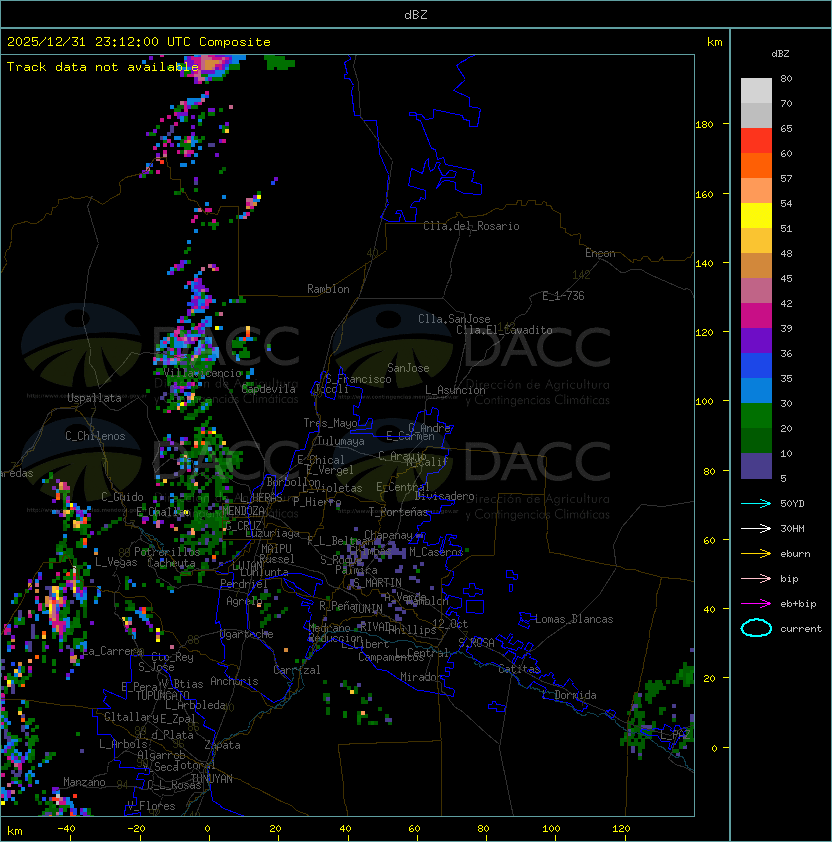Select the 'Anchoris' label
Image resolution: width=832 pixels, height=842 pixels.
pyautogui.click(x=234, y=681)
